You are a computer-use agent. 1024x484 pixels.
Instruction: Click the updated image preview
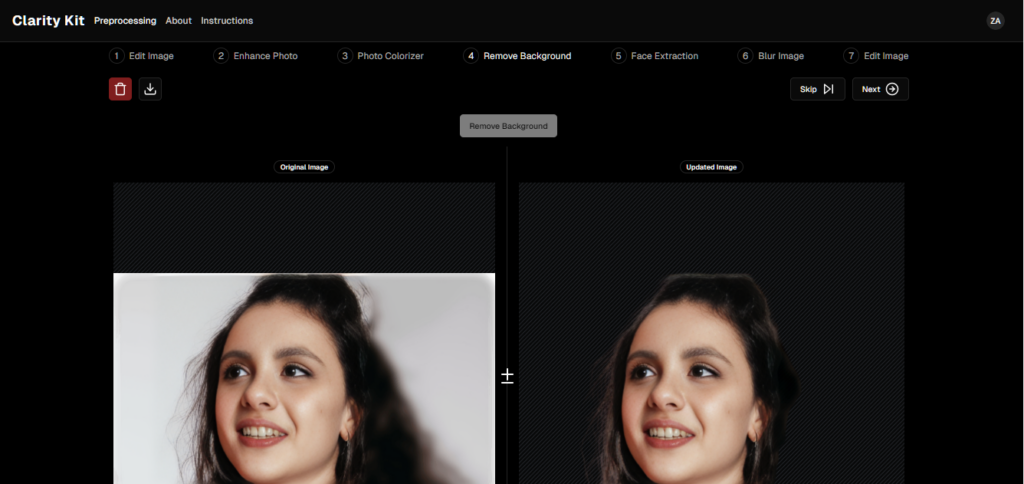[711, 378]
